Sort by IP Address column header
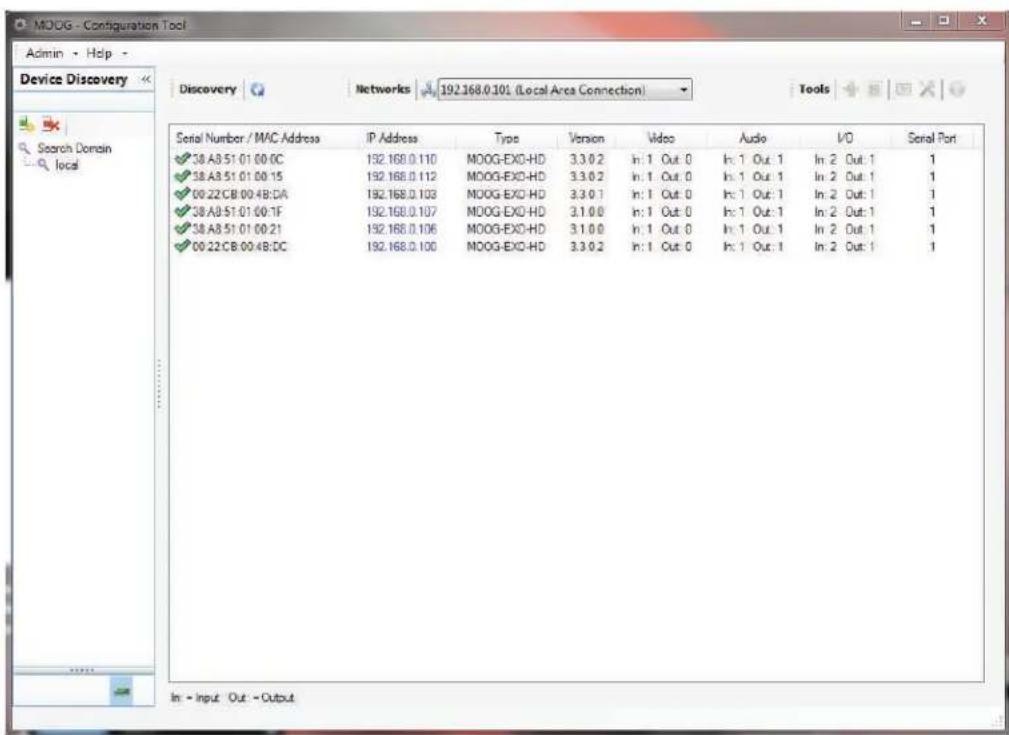This screenshot has height=735, width=1009. tap(392, 138)
